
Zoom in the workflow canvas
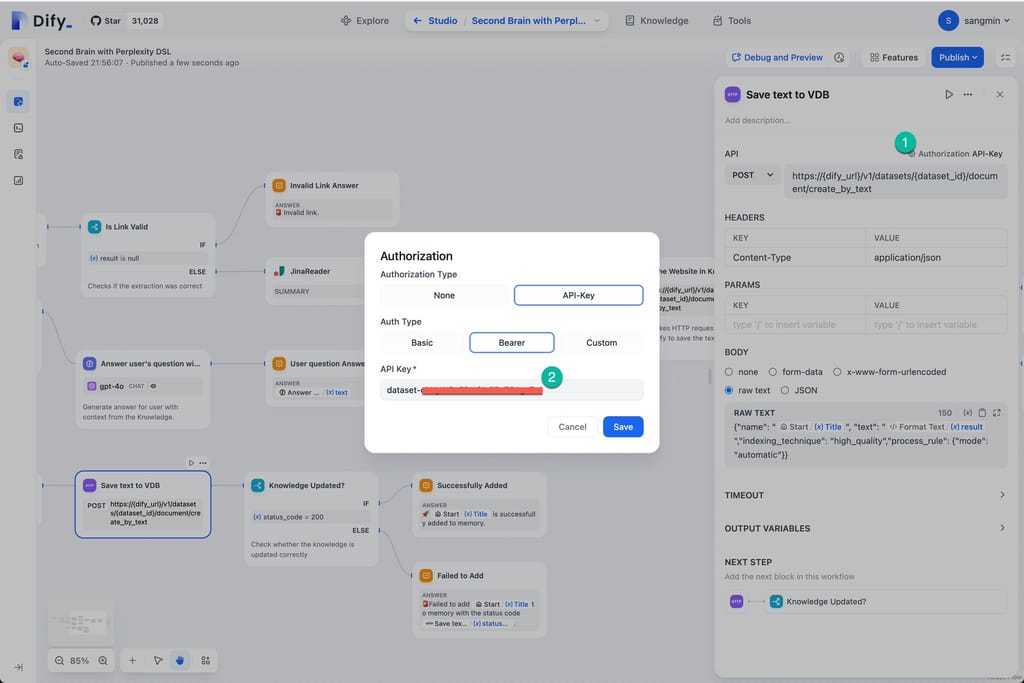[x=103, y=661]
